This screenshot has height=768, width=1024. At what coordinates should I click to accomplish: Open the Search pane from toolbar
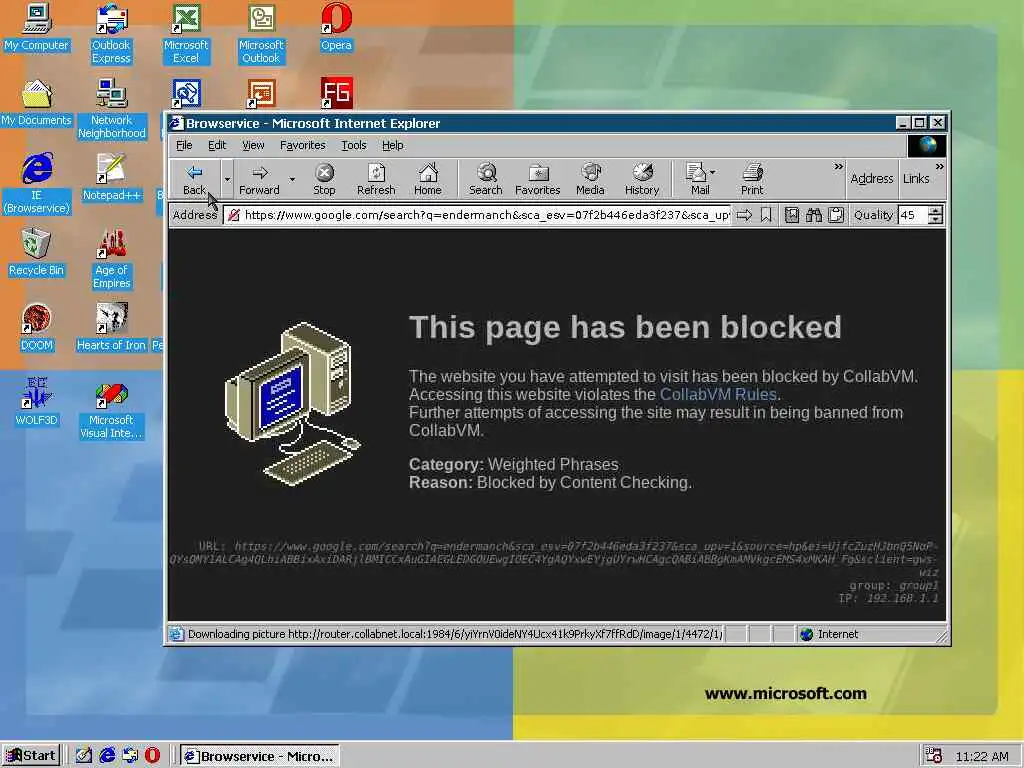coord(486,179)
